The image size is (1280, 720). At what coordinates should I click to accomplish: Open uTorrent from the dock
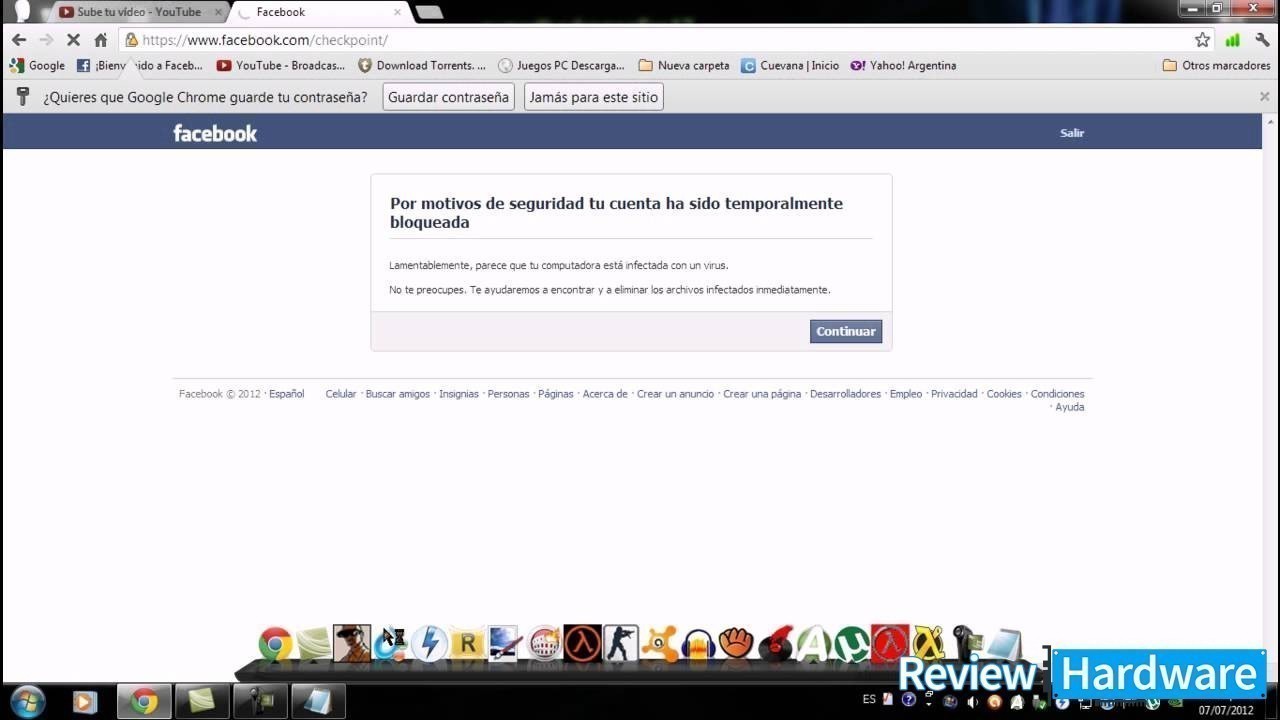[x=852, y=644]
